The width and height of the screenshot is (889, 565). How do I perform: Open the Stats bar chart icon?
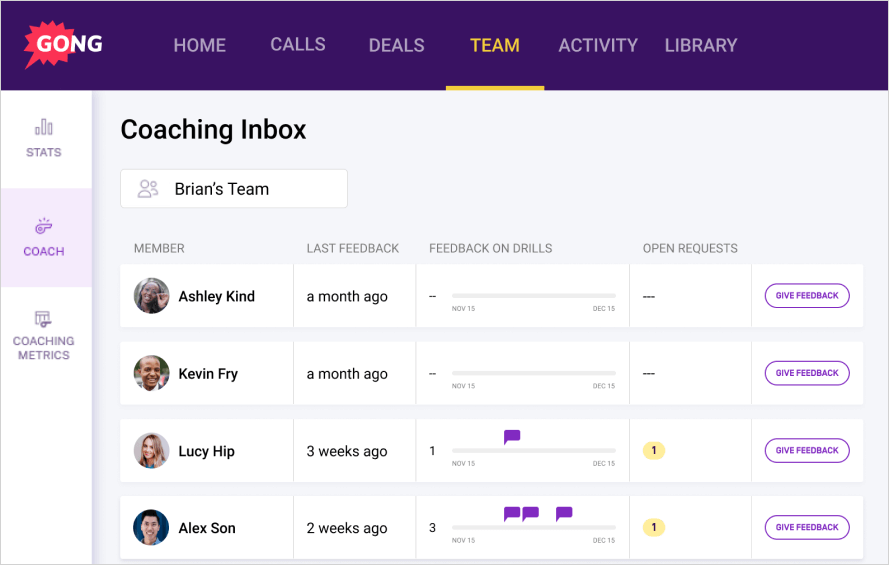tap(44, 127)
